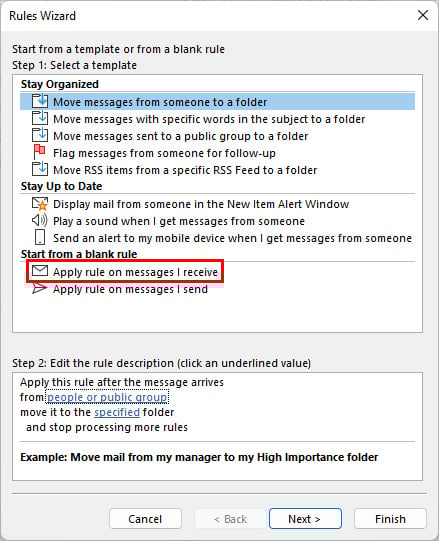Viewport: 439px width, 541px height.
Task: Click the paper plane icon for messages I send
Action: click(x=39, y=288)
